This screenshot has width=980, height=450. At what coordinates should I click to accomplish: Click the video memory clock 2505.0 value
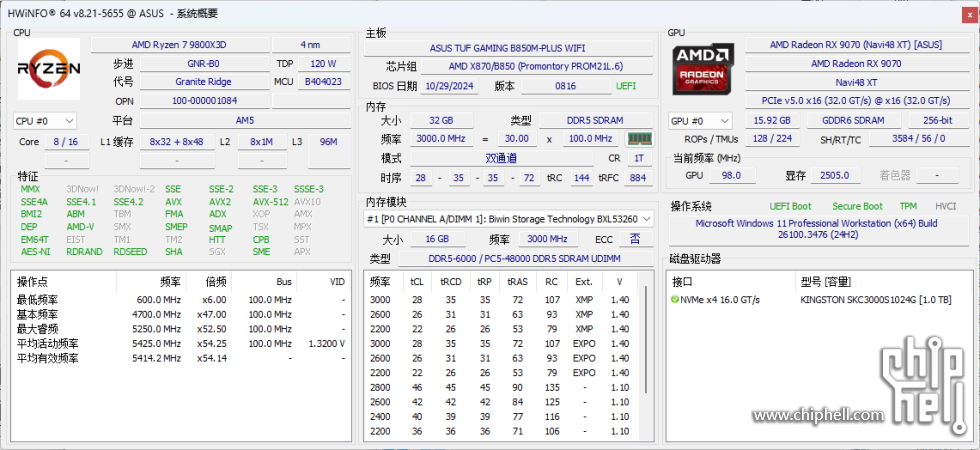835,176
